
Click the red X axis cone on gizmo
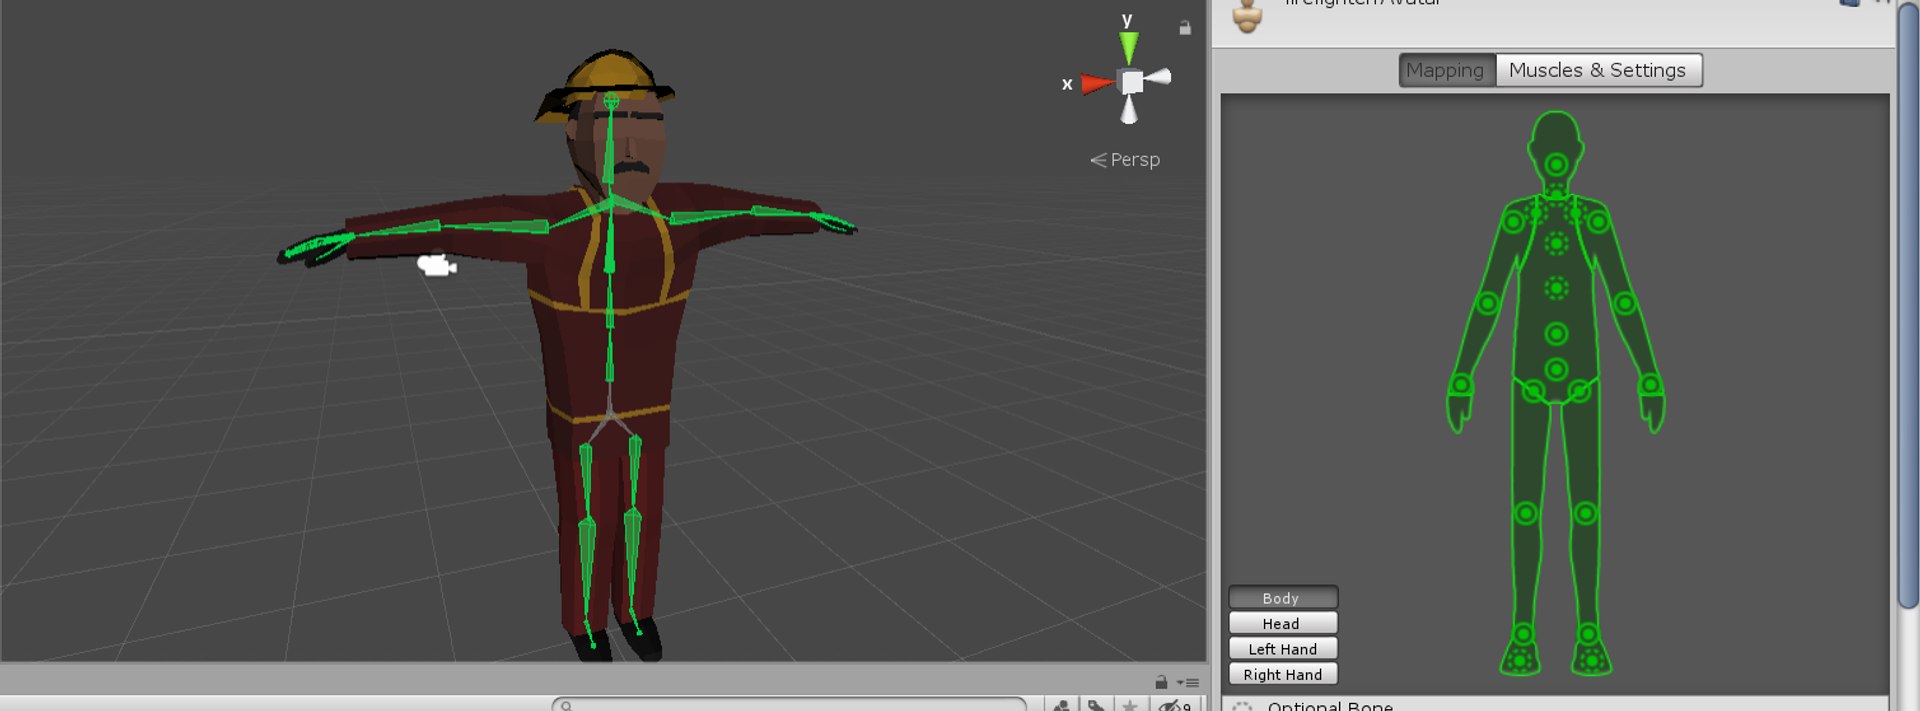1097,84
